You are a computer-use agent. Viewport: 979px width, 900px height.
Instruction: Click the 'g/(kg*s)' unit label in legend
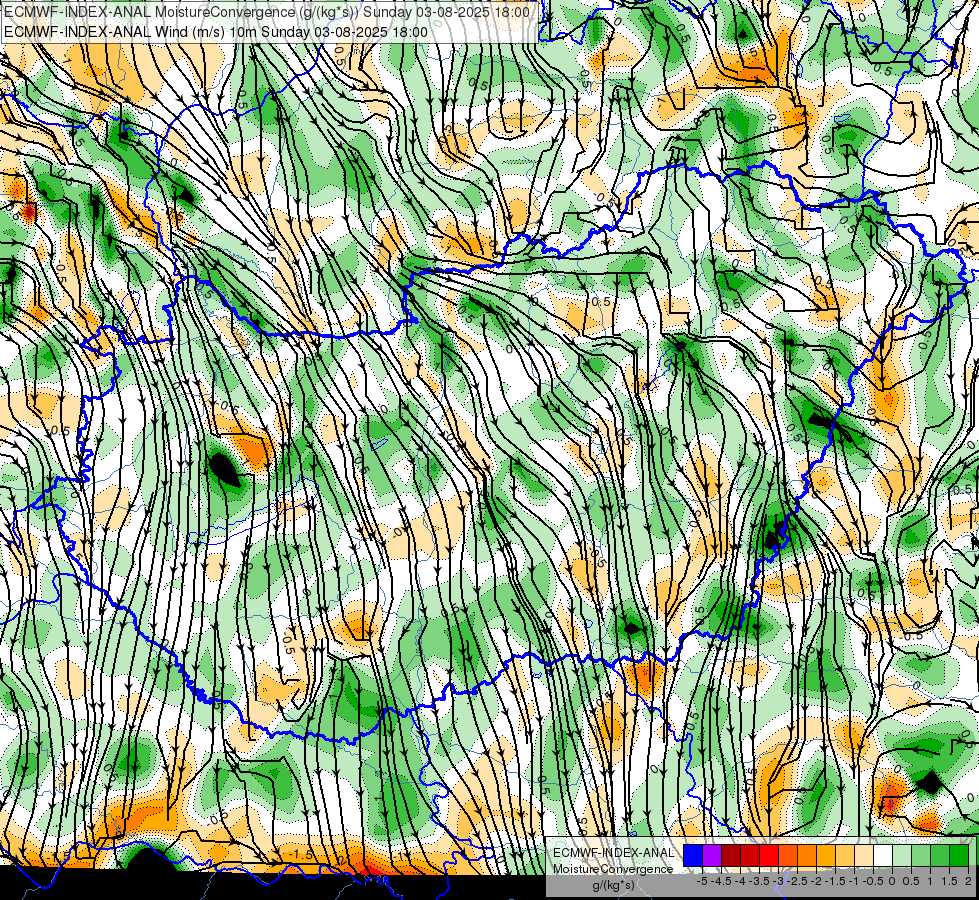click(614, 886)
